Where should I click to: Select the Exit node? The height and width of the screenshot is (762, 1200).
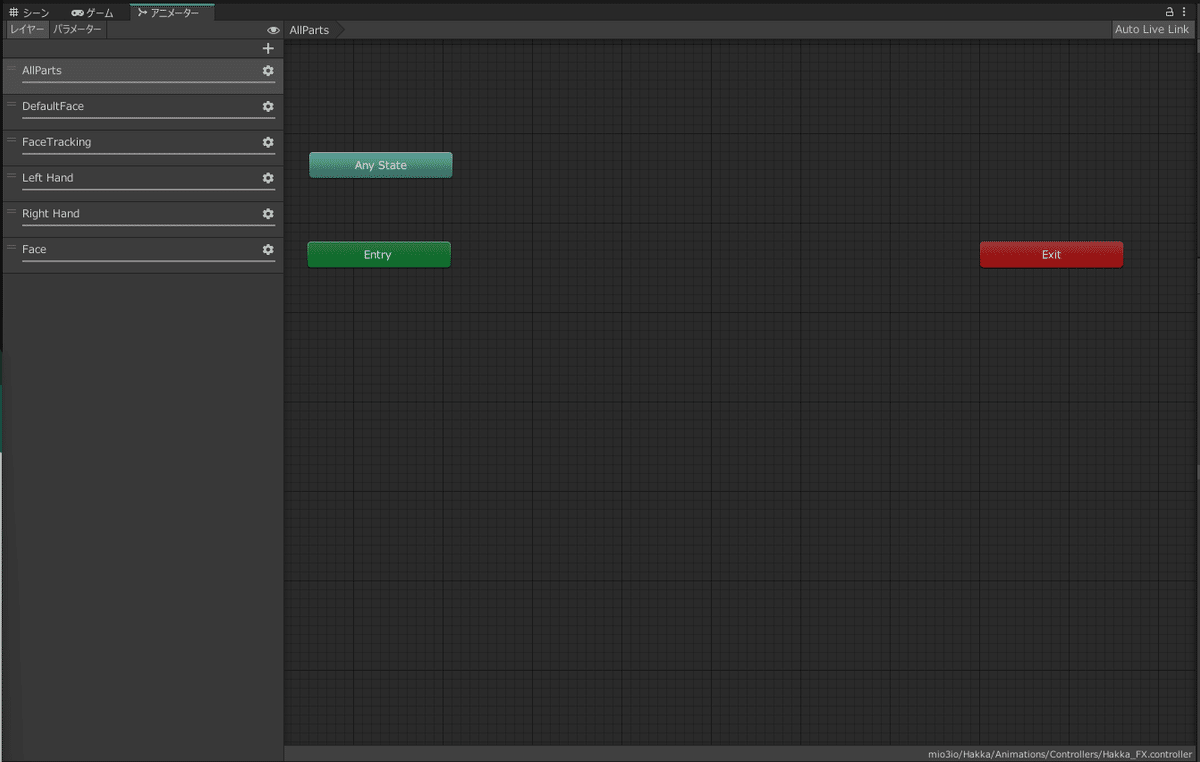[x=1051, y=255]
